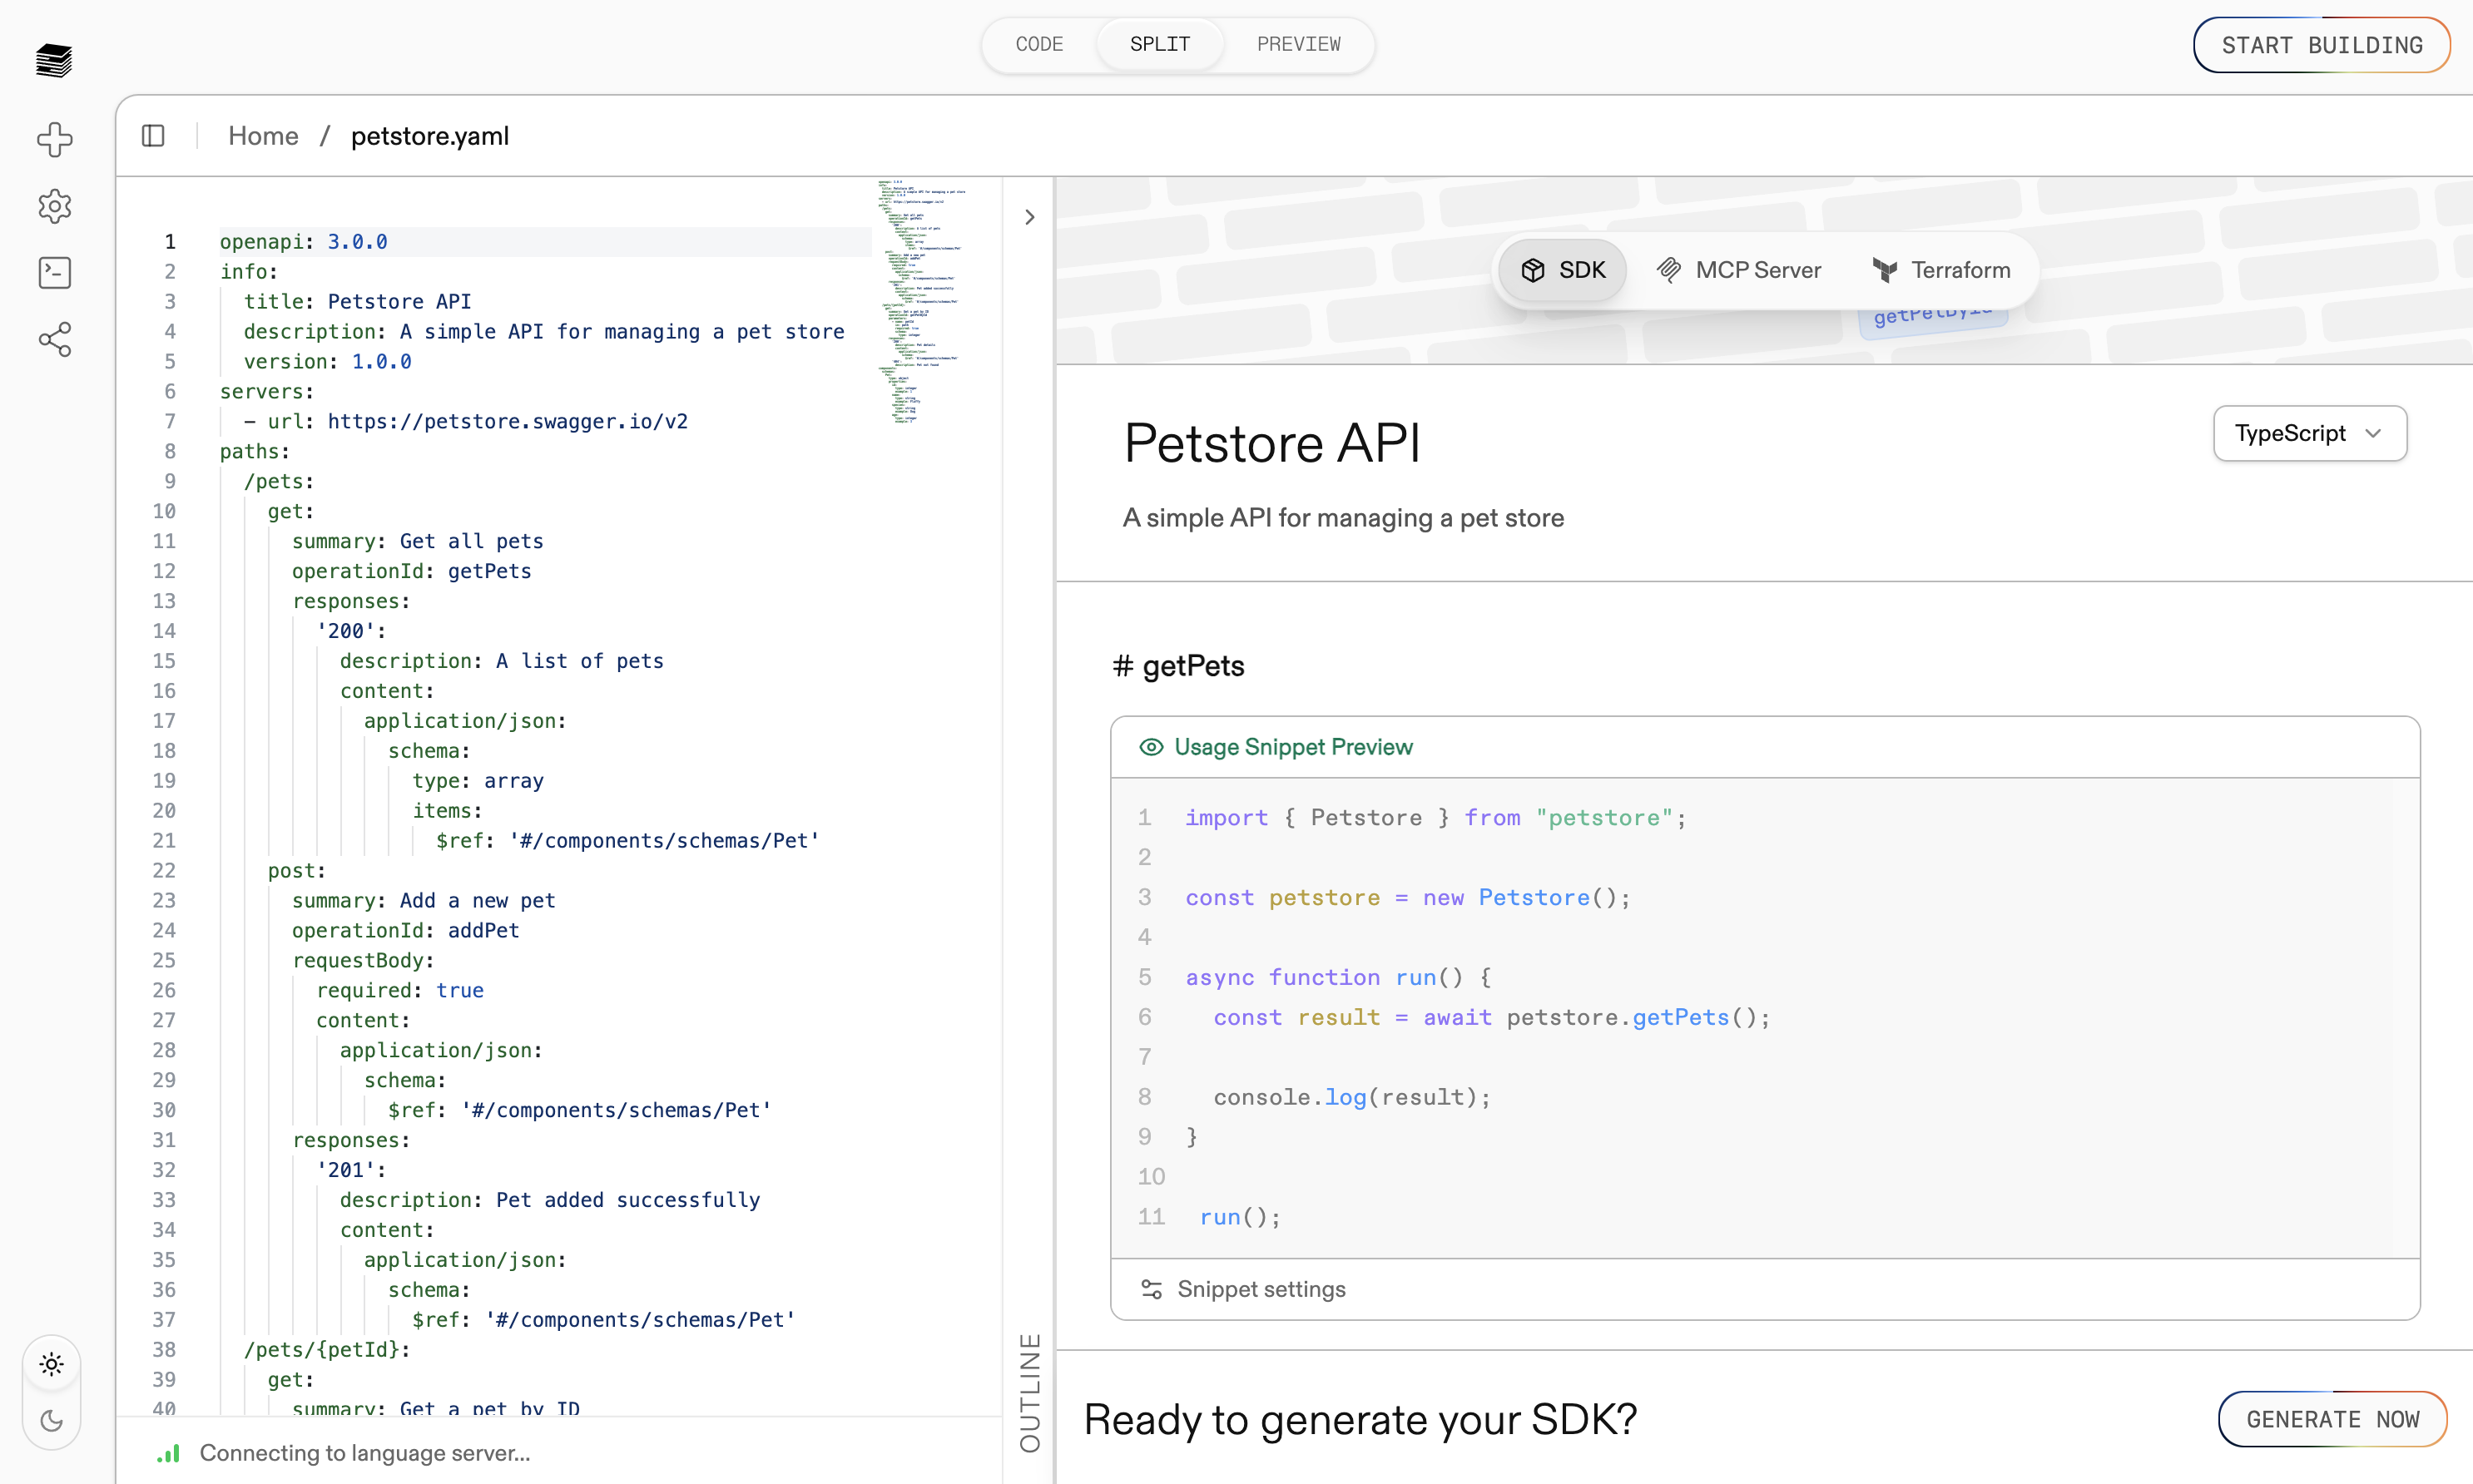Image resolution: width=2473 pixels, height=1484 pixels.
Task: Open settings gear in left sidebar
Action: click(x=54, y=206)
